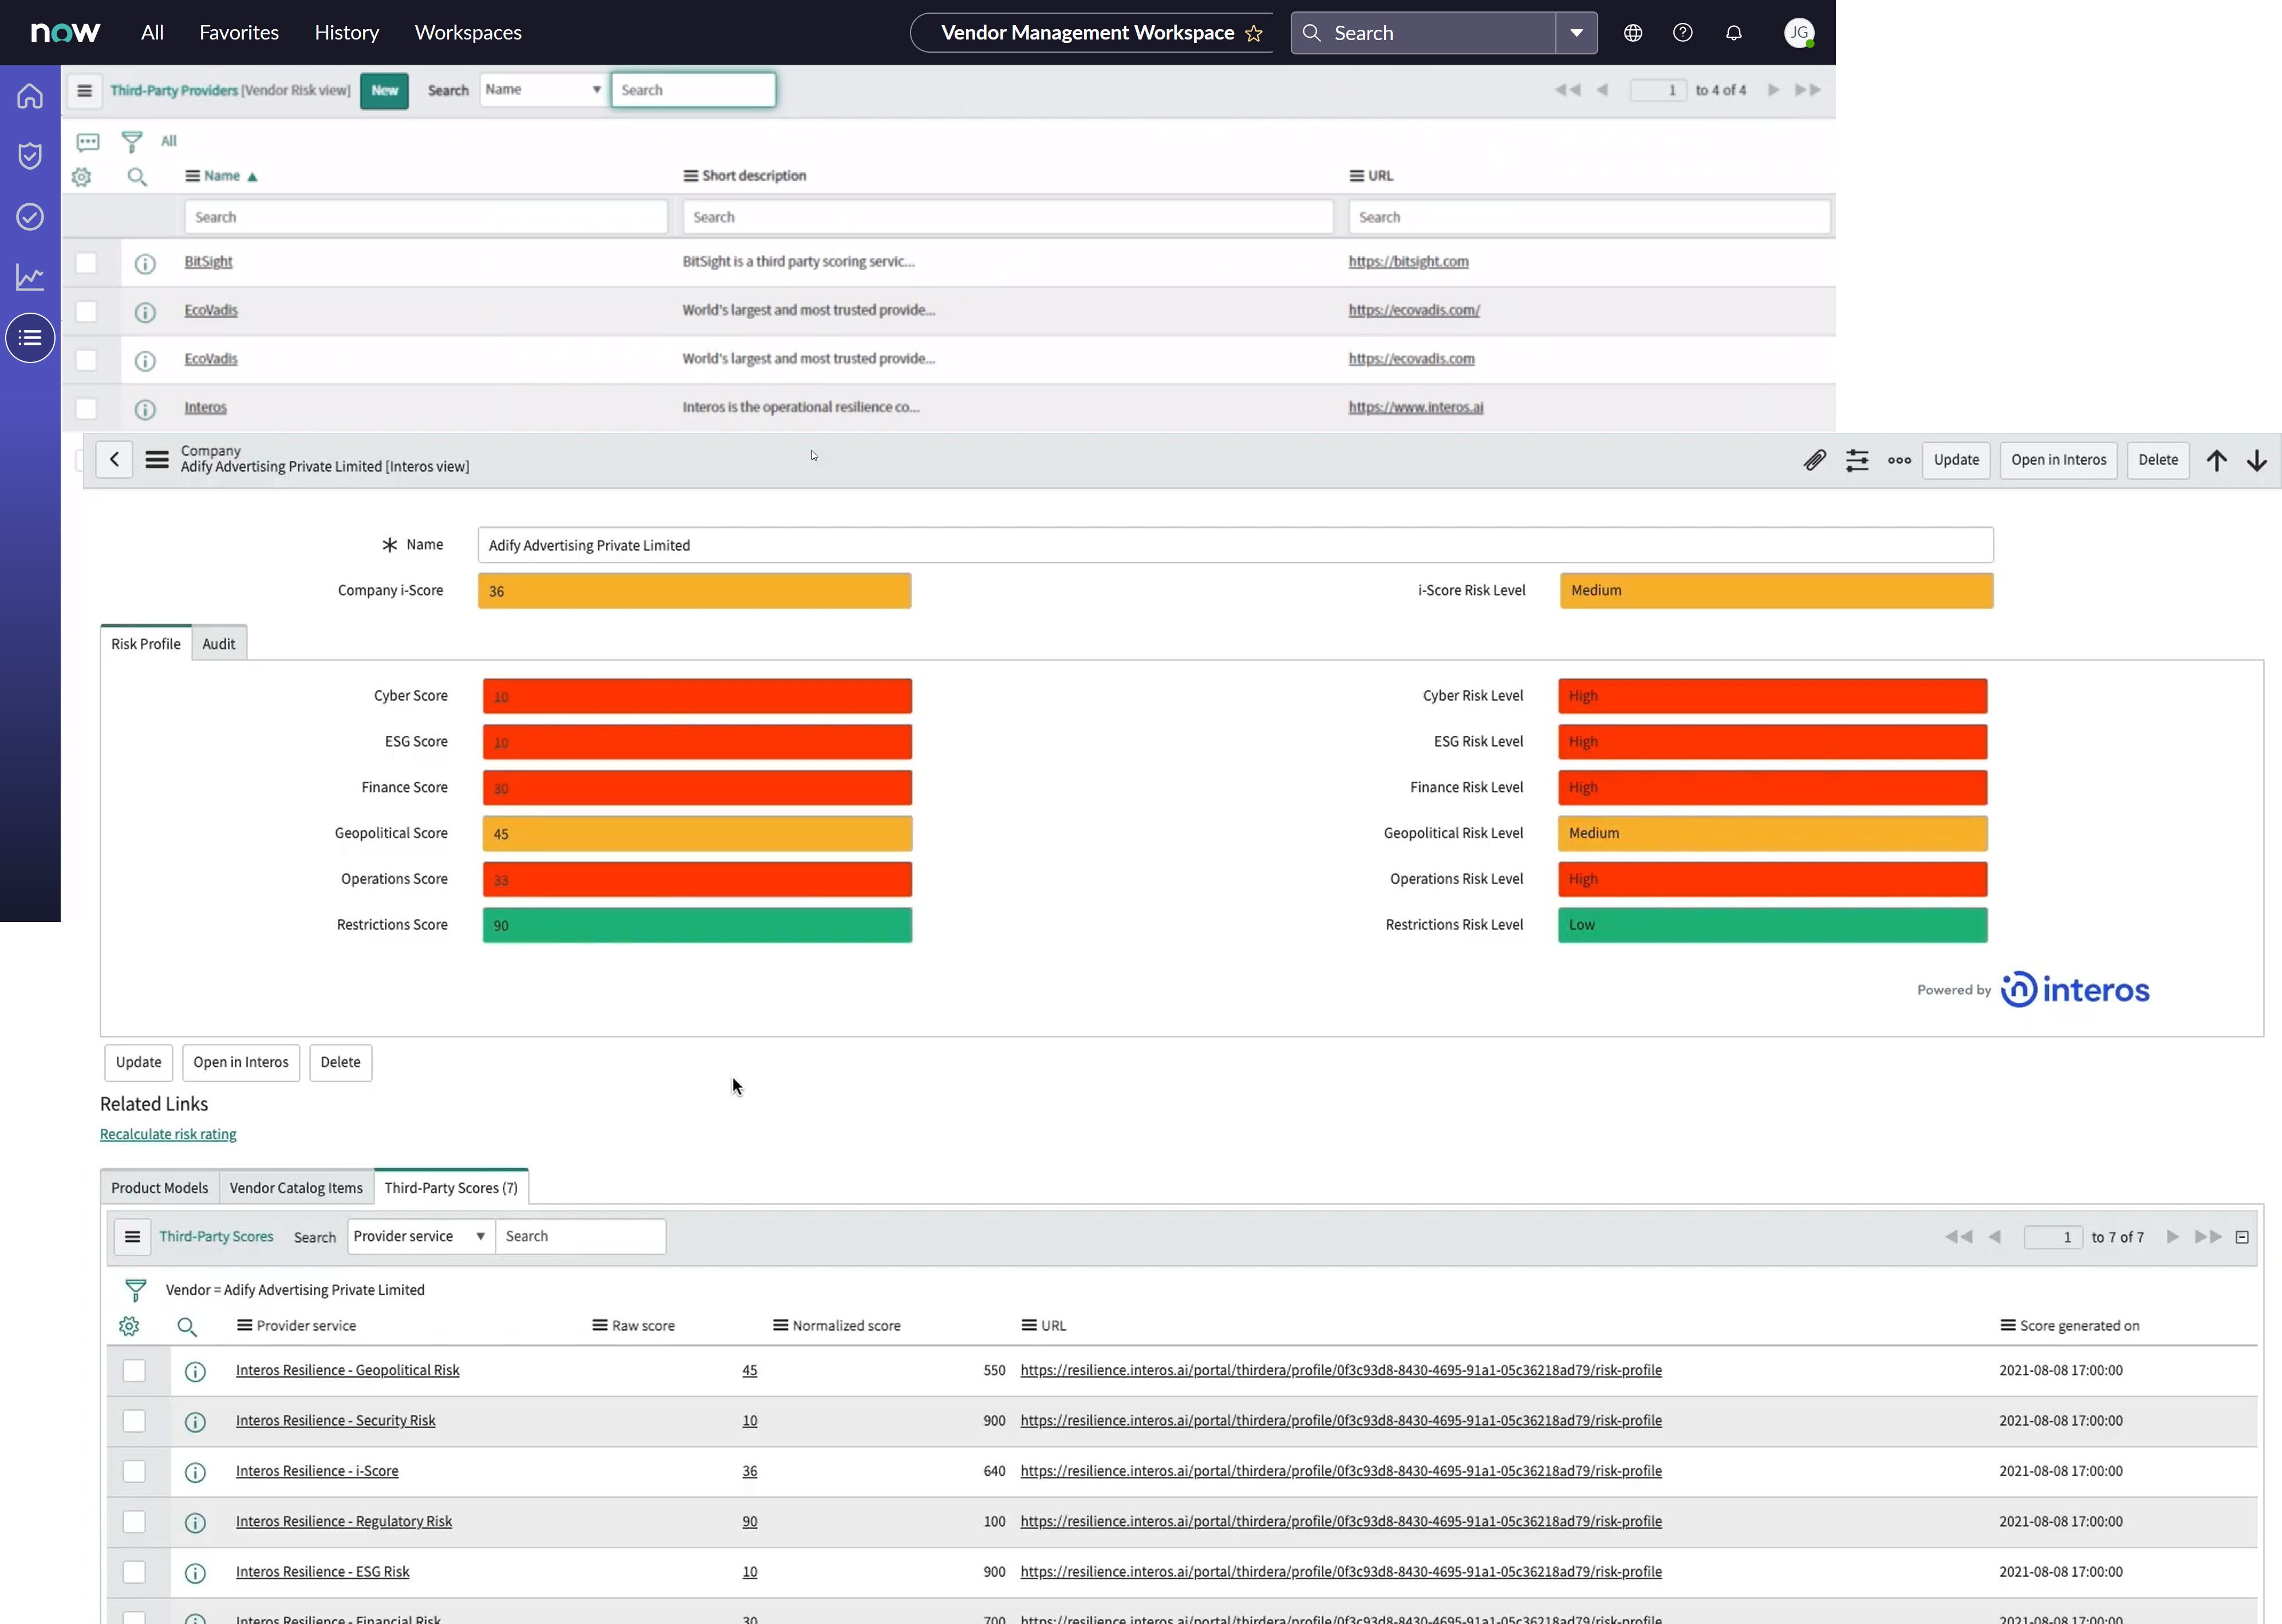Screen dimensions: 2282x1624
Task: Open more options ellipsis on form header
Action: pyautogui.click(x=1899, y=460)
